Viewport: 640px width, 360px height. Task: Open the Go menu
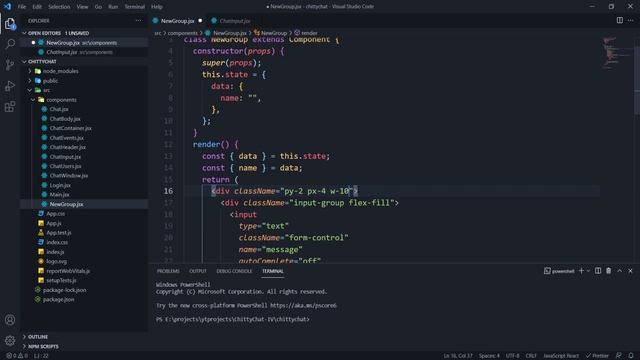point(98,7)
